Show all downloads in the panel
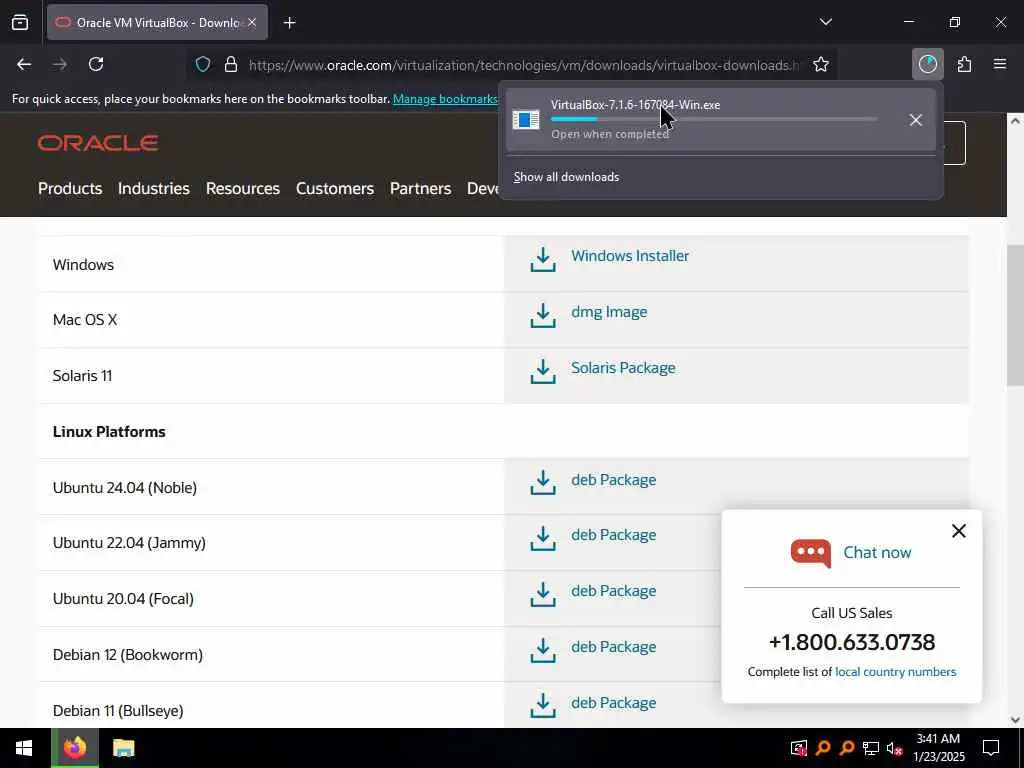Viewport: 1024px width, 768px height. pyautogui.click(x=566, y=177)
